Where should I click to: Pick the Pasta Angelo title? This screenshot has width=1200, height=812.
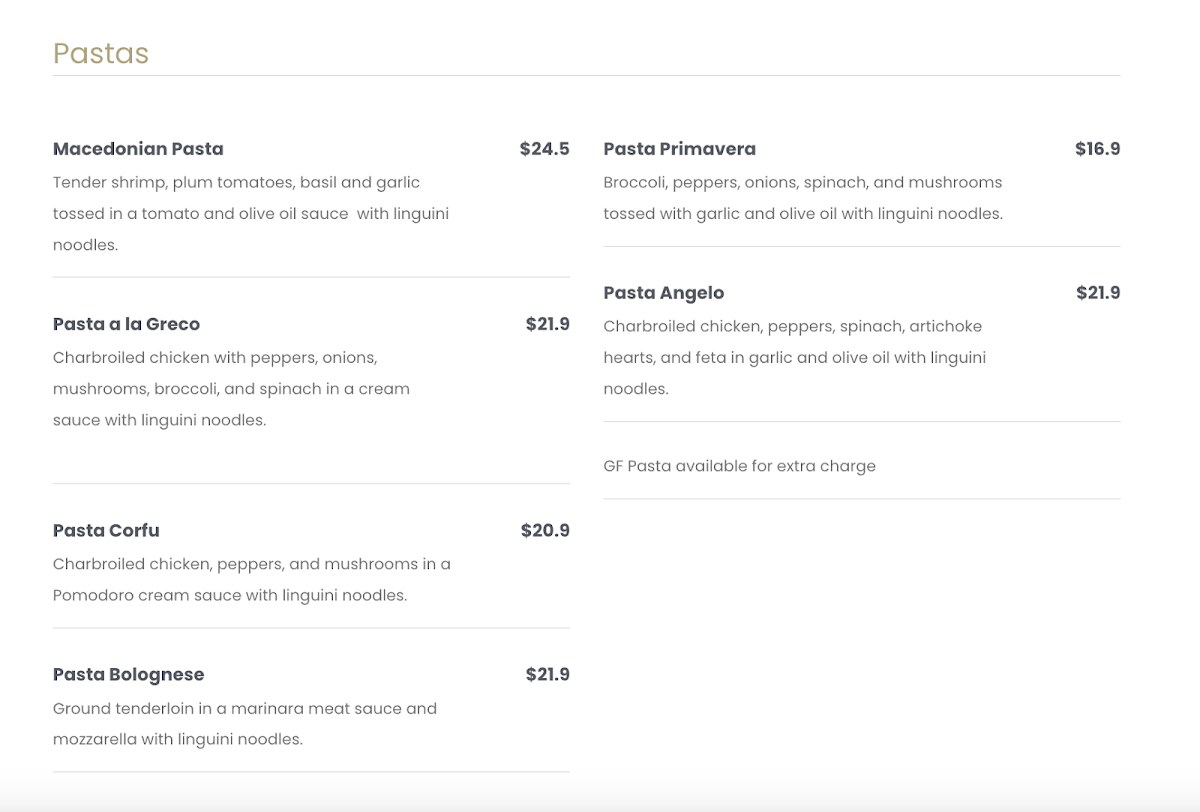click(663, 293)
